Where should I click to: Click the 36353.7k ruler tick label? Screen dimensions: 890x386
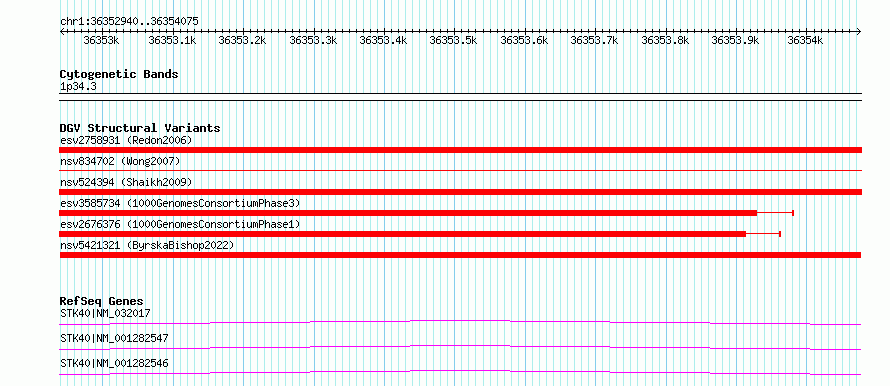pyautogui.click(x=594, y=40)
